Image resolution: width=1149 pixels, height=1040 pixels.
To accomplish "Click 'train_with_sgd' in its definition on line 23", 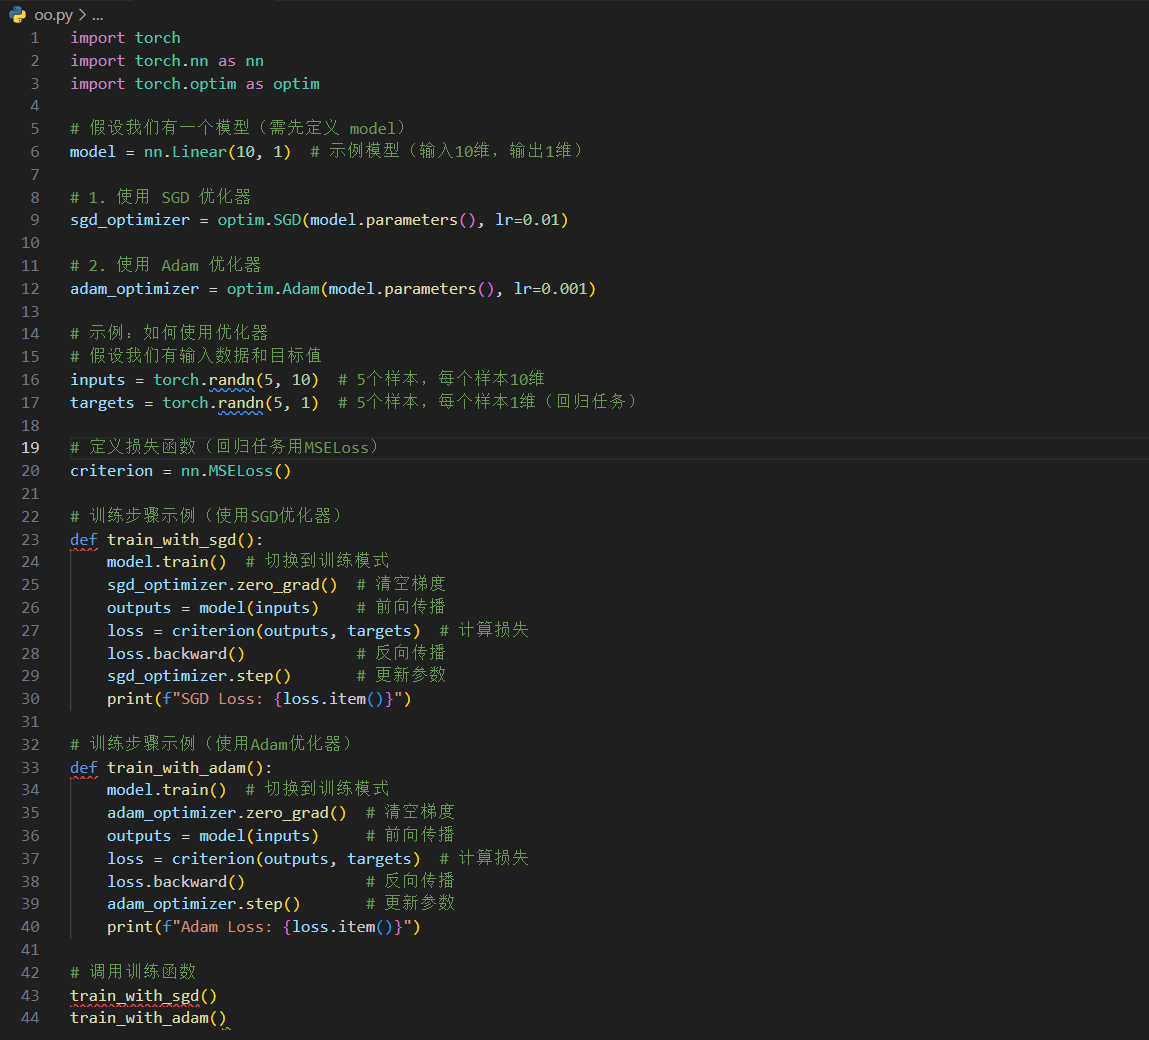I will (x=171, y=539).
